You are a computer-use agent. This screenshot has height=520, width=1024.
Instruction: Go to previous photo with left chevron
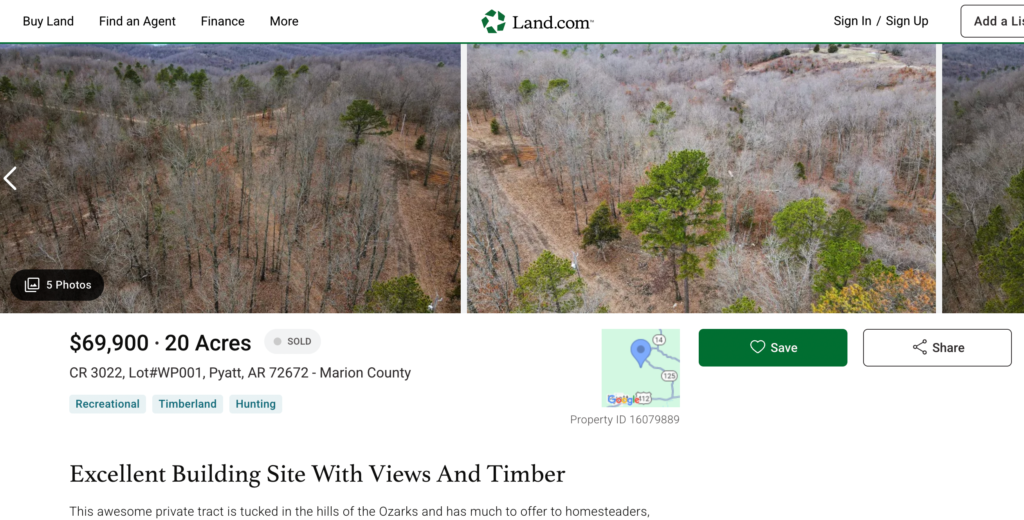click(10, 178)
